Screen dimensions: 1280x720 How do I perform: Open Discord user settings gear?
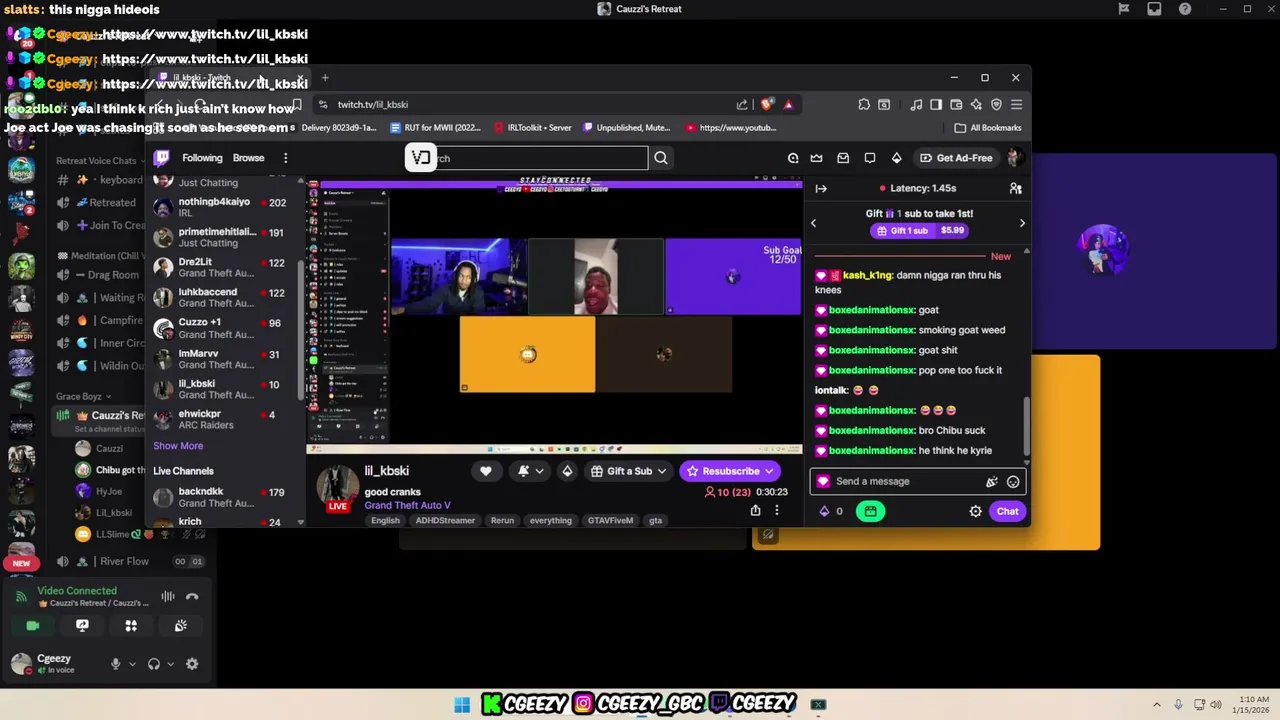click(192, 664)
